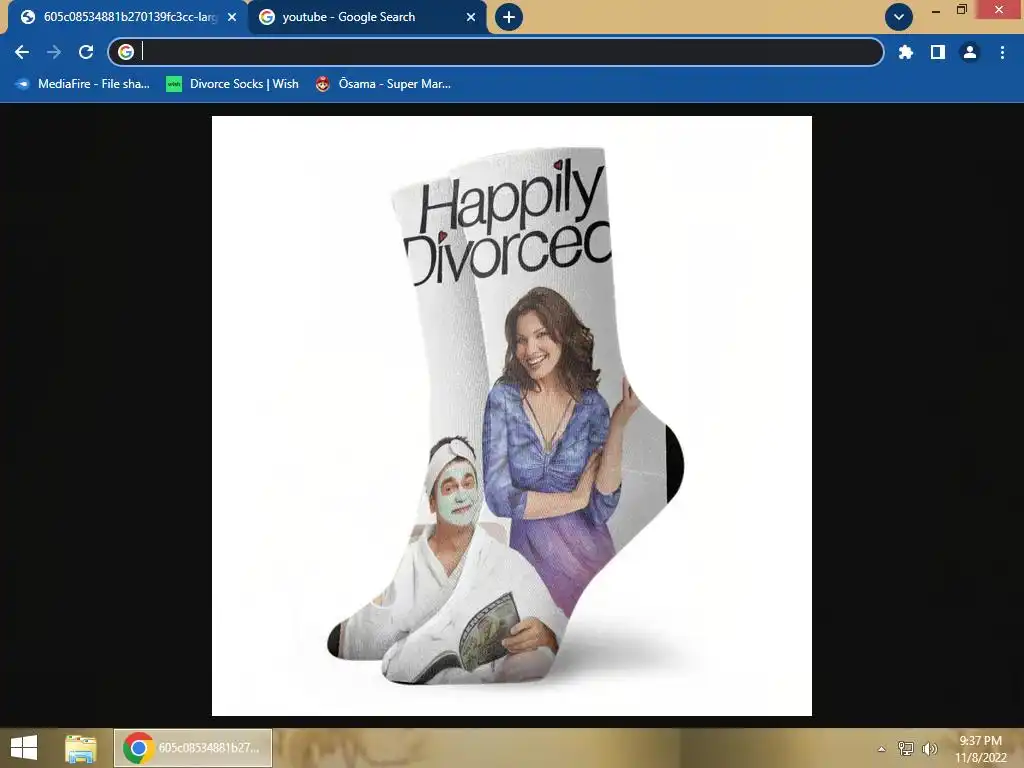
Task: Open network status tray icon
Action: [906, 749]
